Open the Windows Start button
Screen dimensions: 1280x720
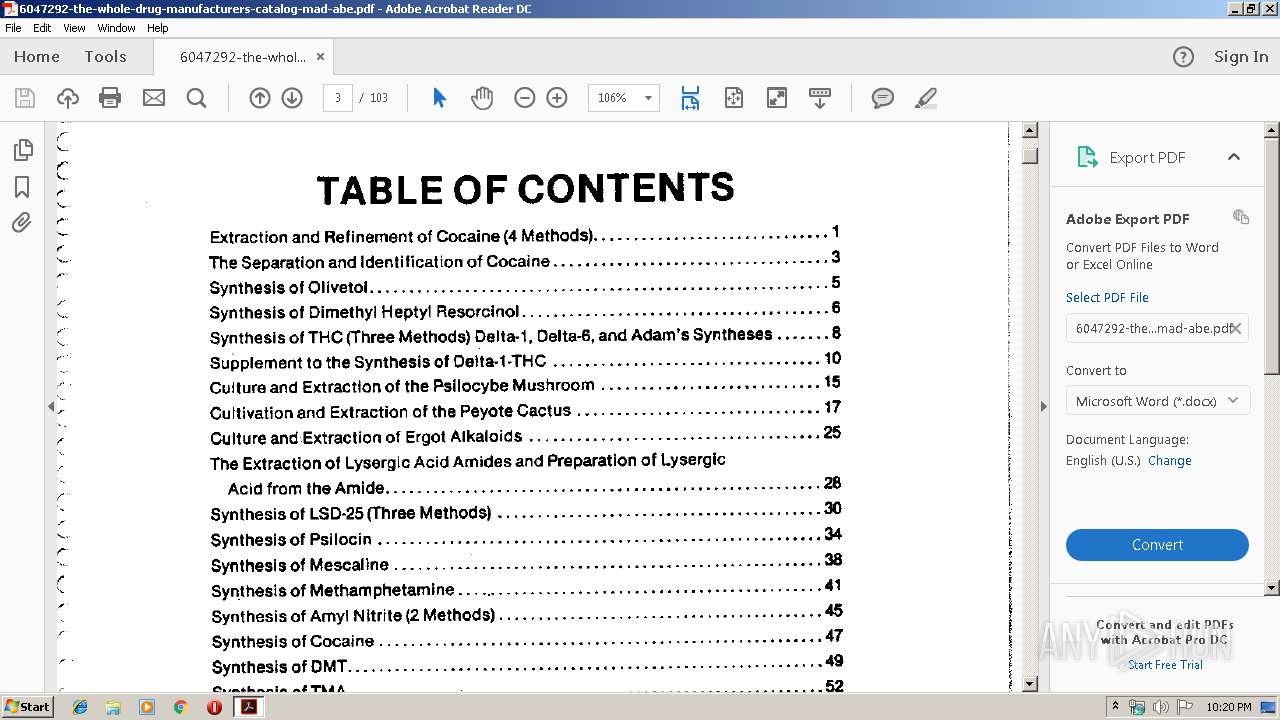27,706
